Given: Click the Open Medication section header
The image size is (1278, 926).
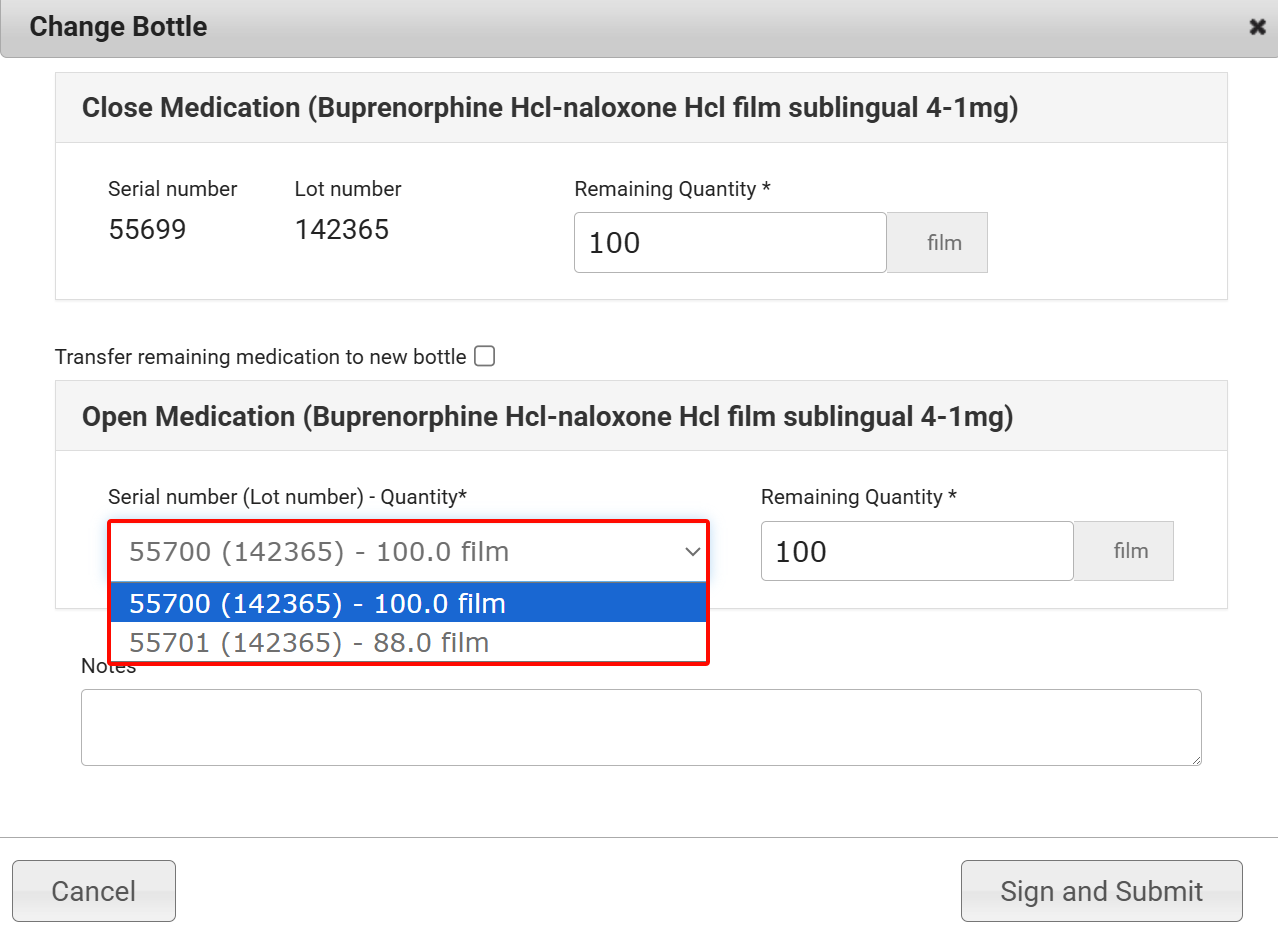Looking at the screenshot, I should [x=547, y=417].
